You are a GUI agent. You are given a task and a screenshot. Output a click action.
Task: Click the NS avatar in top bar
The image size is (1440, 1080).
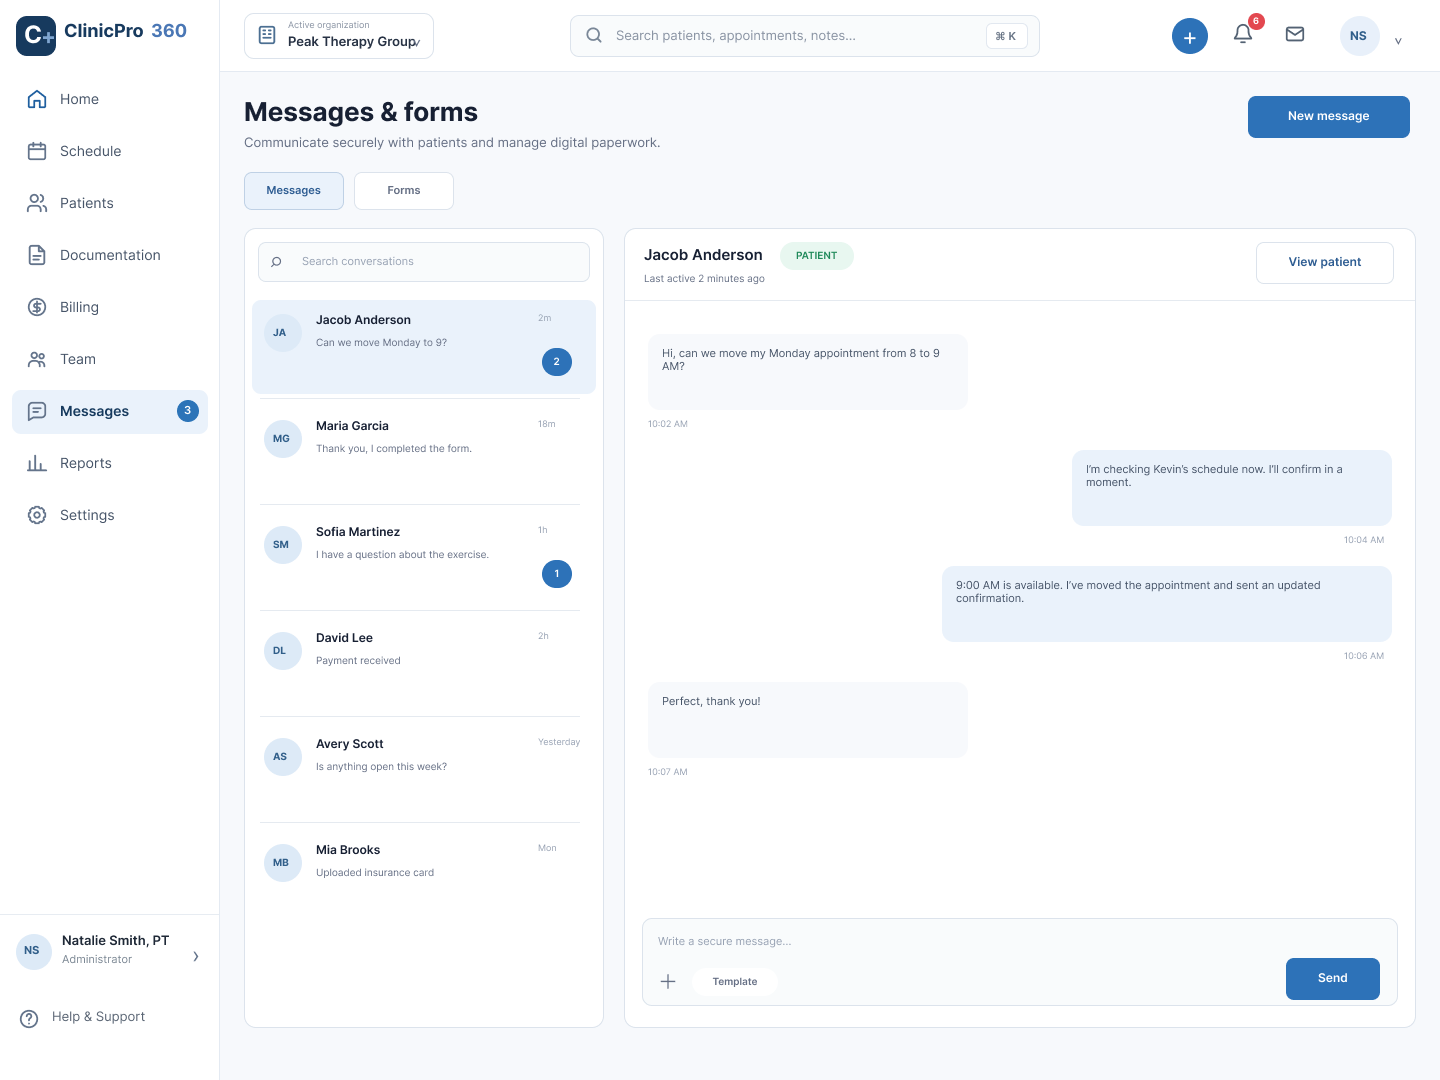coord(1358,36)
